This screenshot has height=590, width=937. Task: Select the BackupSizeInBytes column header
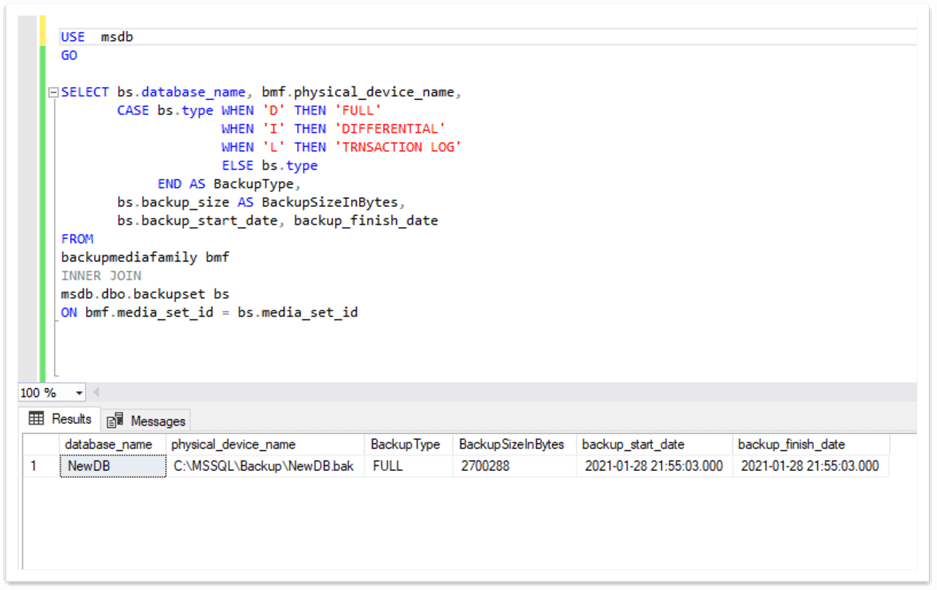click(511, 444)
